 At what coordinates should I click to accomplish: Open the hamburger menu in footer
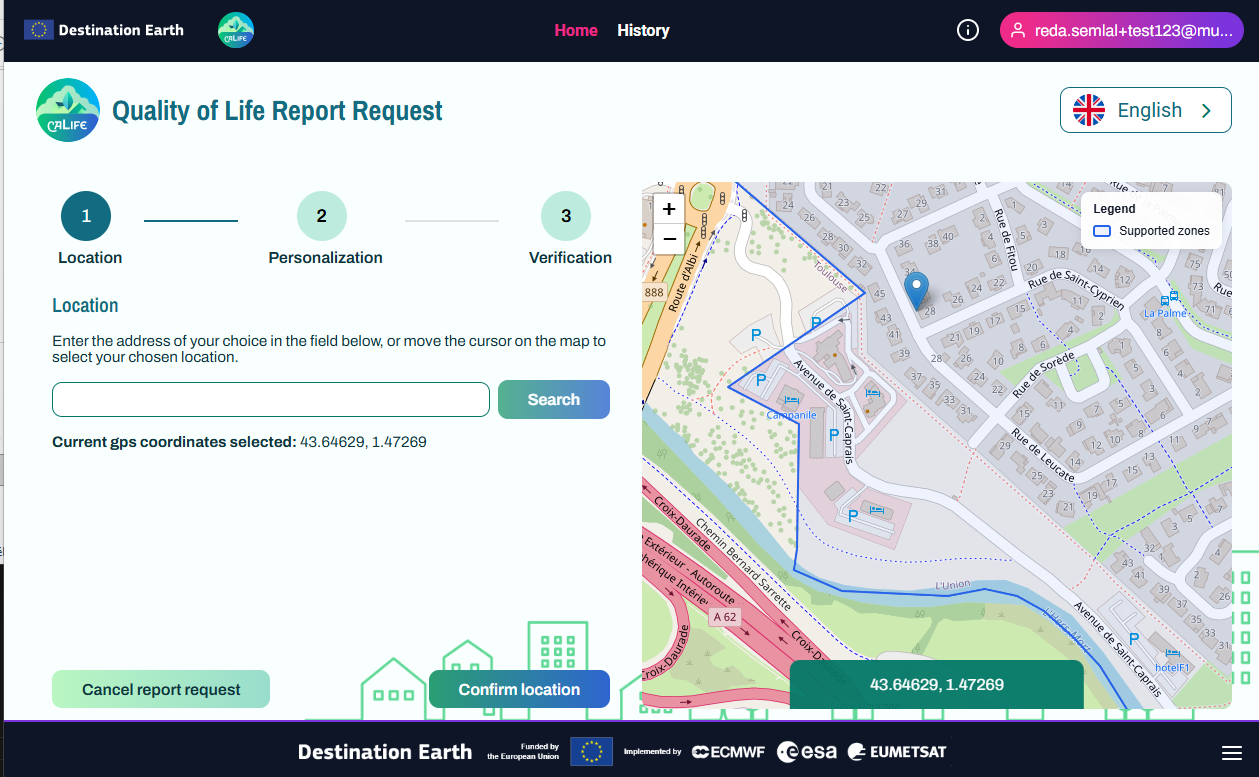[x=1231, y=753]
